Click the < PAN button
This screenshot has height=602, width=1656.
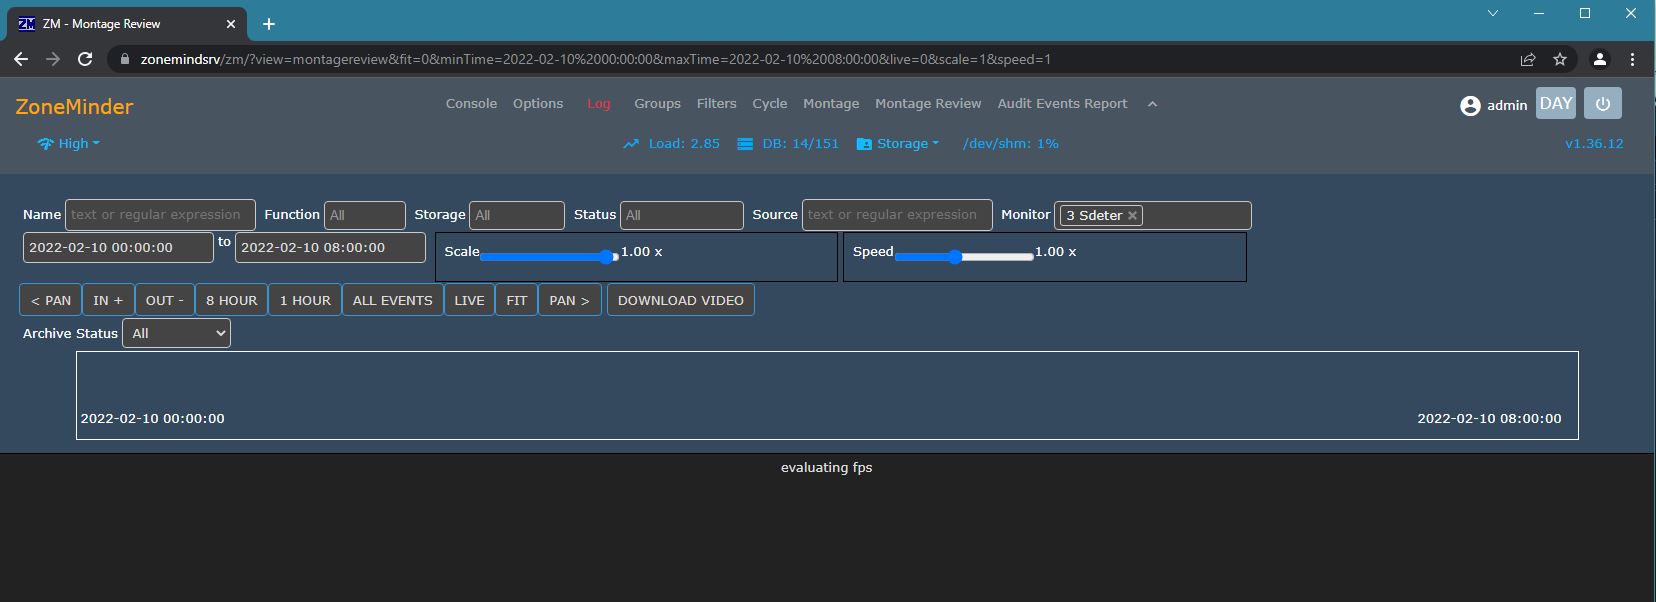51,300
